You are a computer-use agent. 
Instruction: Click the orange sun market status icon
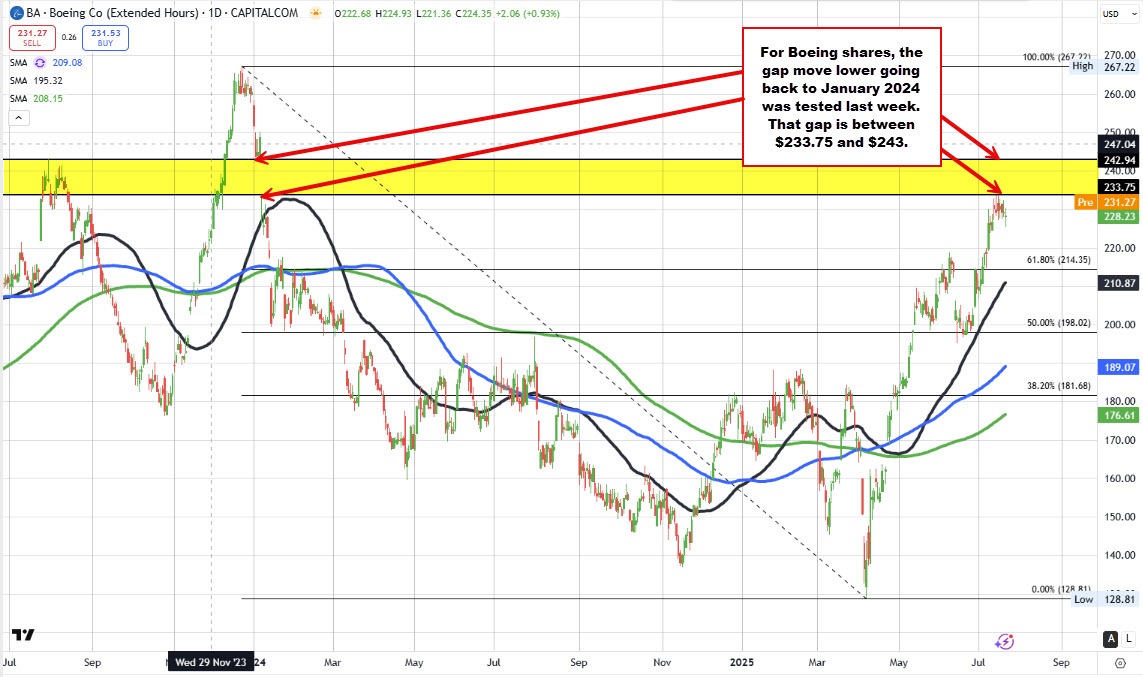click(x=315, y=13)
